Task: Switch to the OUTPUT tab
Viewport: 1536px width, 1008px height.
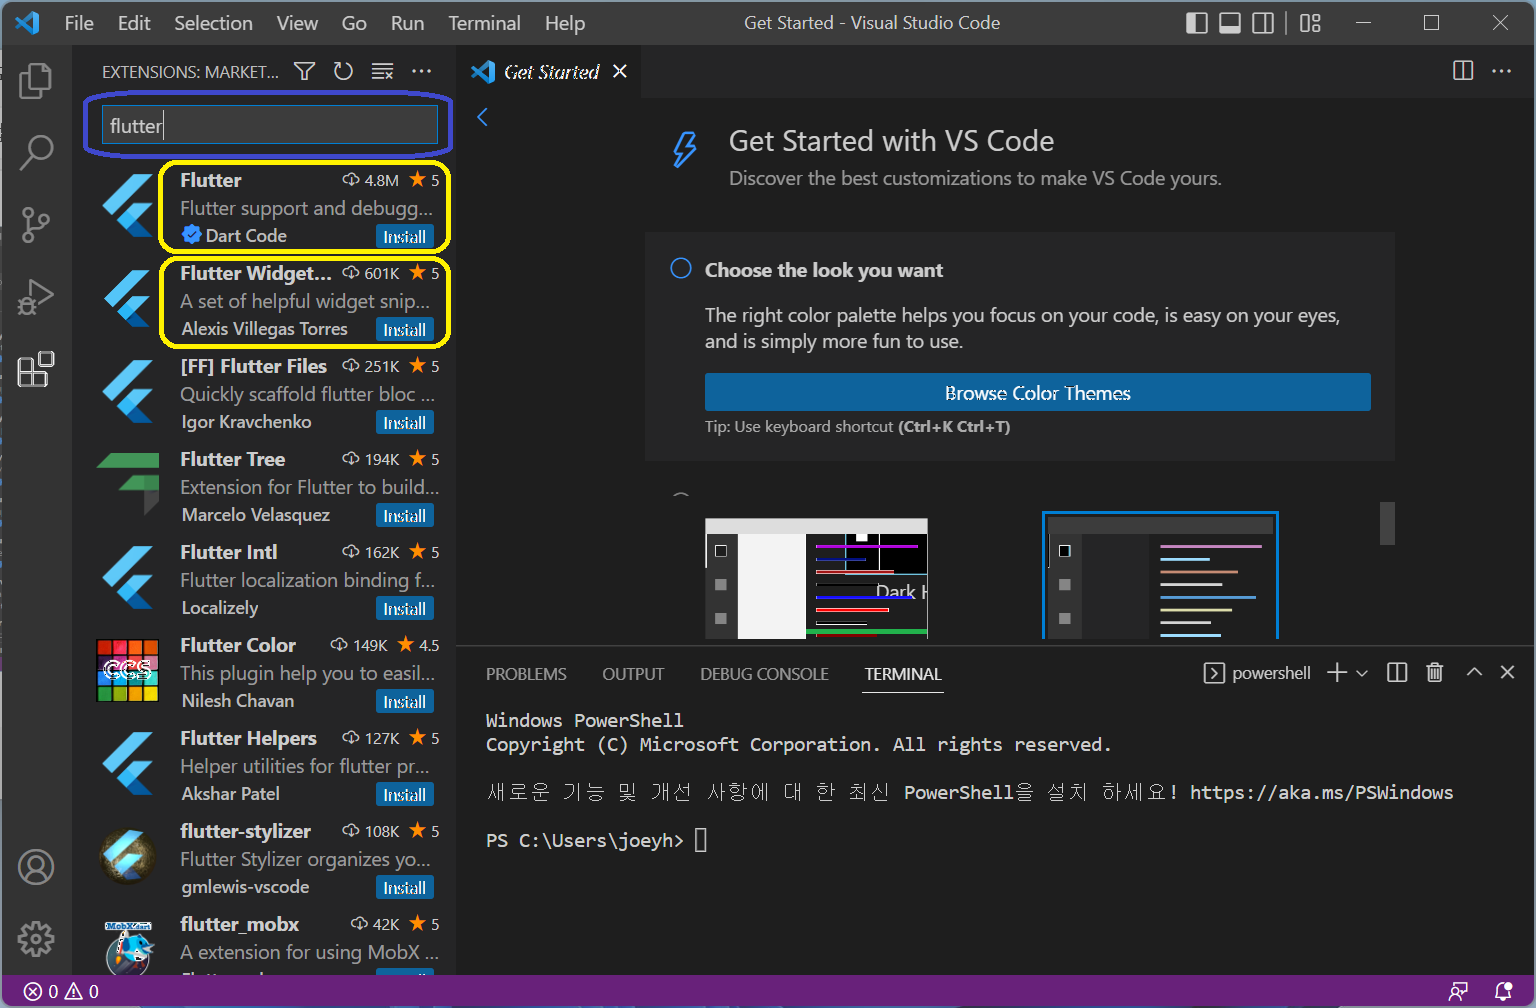Action: click(x=633, y=674)
